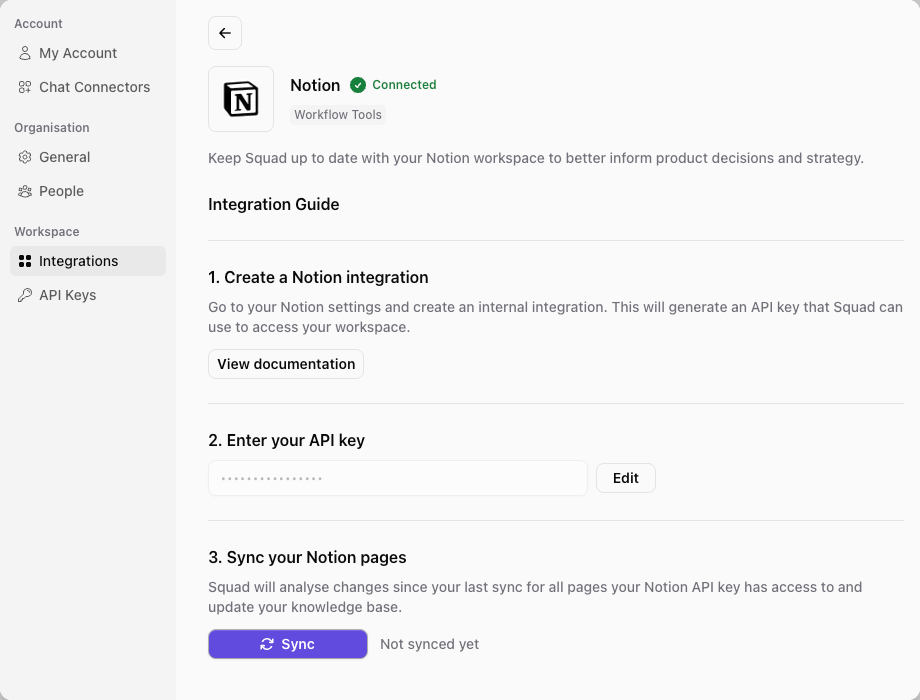
Task: Click the View documentation button
Action: [285, 364]
